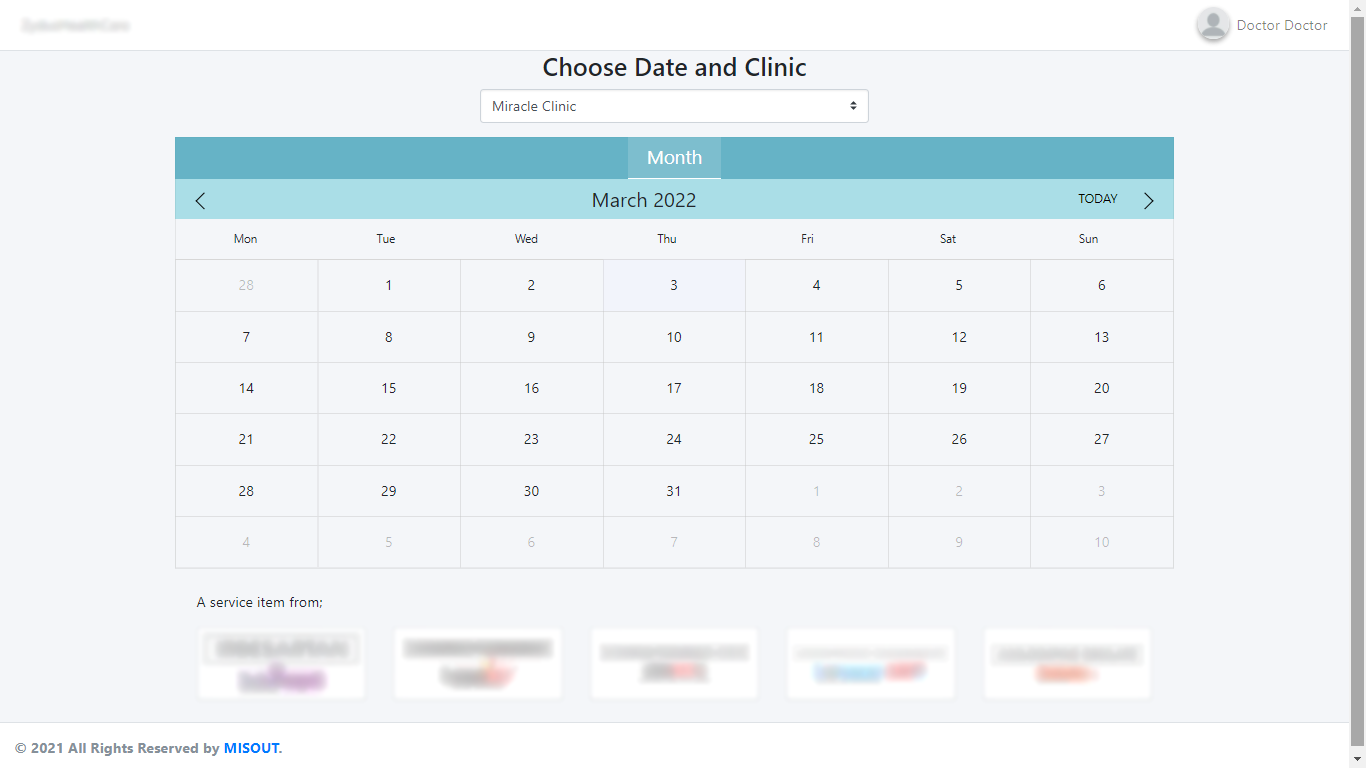This screenshot has height=768, width=1366.
Task: Open the MISOUT footer link
Action: (252, 748)
